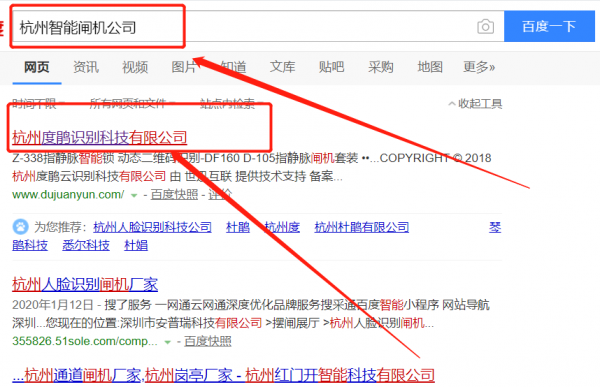The image size is (600, 387).
Task: Click the camera image search icon
Action: click(485, 27)
